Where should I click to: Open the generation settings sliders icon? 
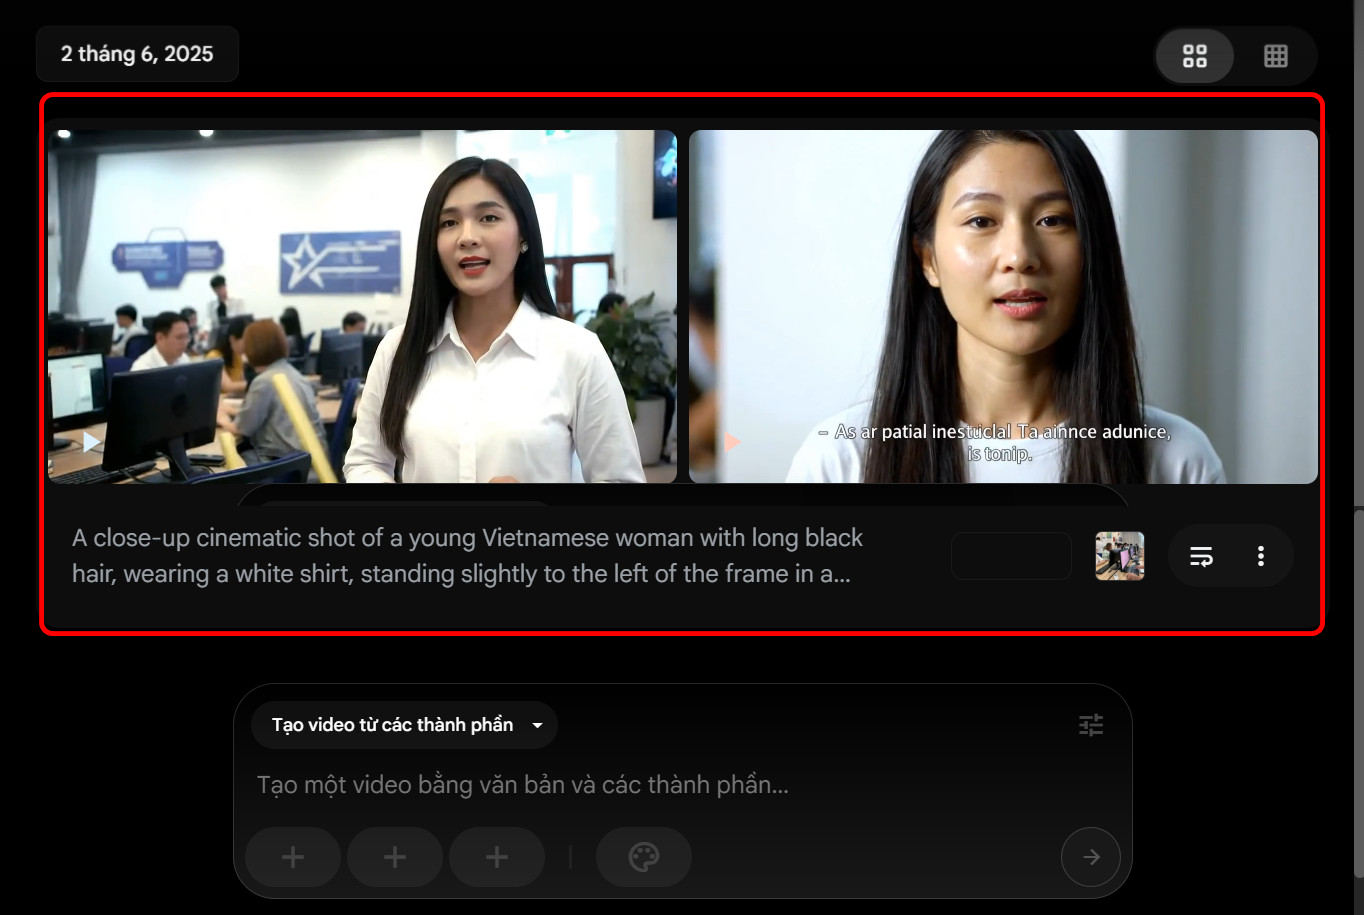click(x=1090, y=725)
